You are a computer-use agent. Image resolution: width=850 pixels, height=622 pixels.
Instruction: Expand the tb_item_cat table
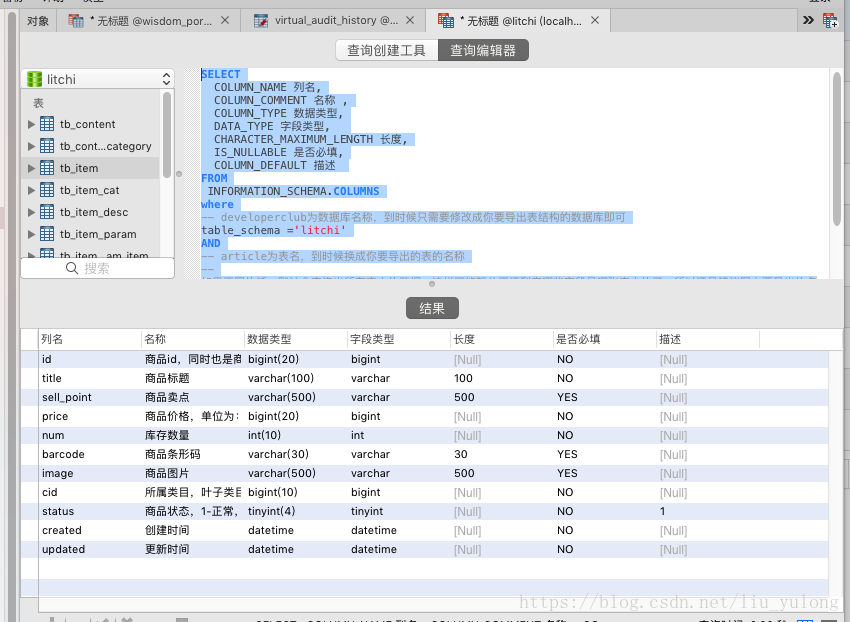[31, 190]
